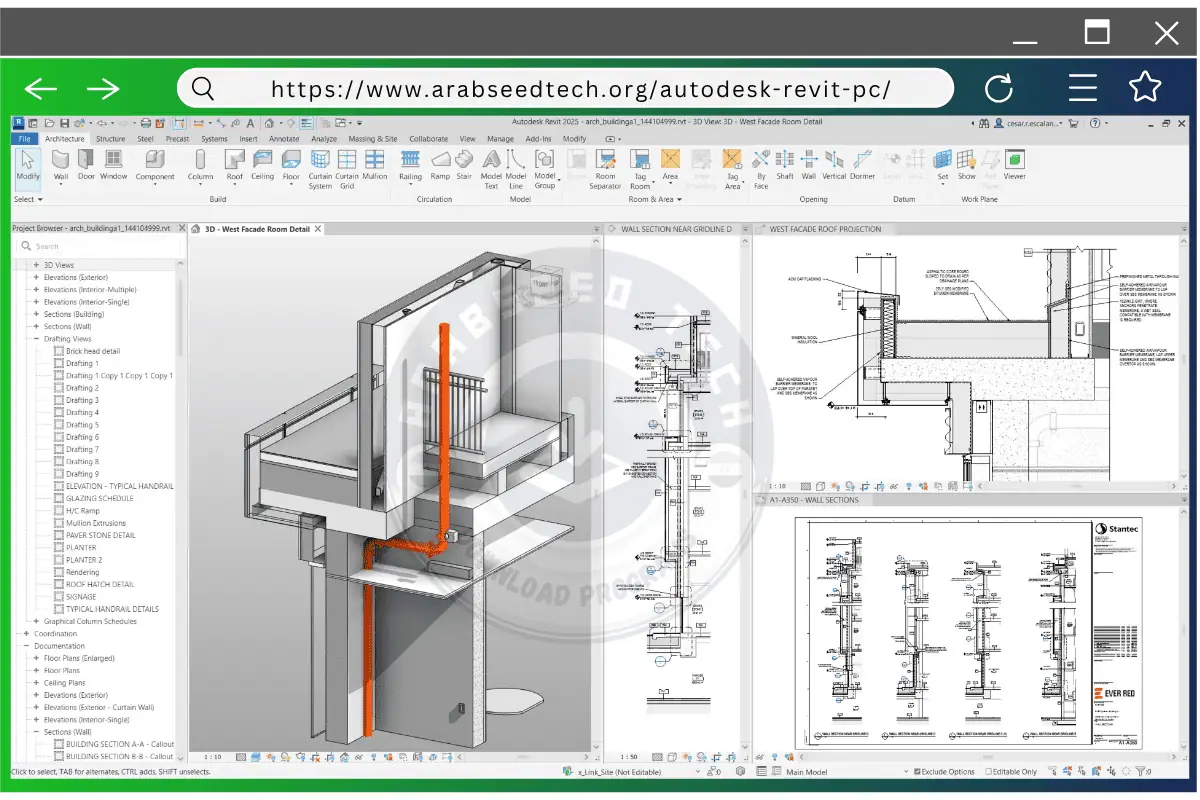Expand the 3D Views tree node

coord(36,265)
